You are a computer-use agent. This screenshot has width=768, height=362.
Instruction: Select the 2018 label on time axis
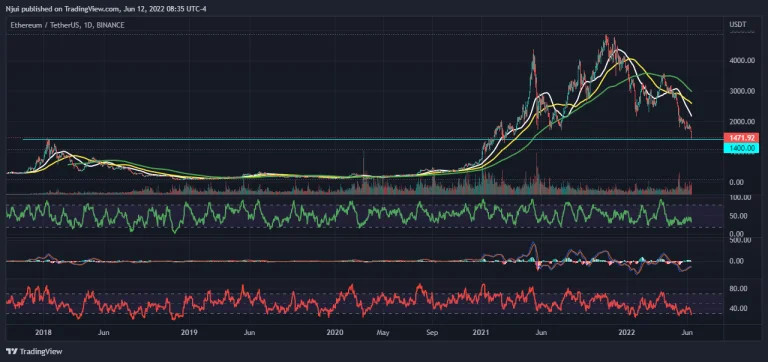point(43,333)
